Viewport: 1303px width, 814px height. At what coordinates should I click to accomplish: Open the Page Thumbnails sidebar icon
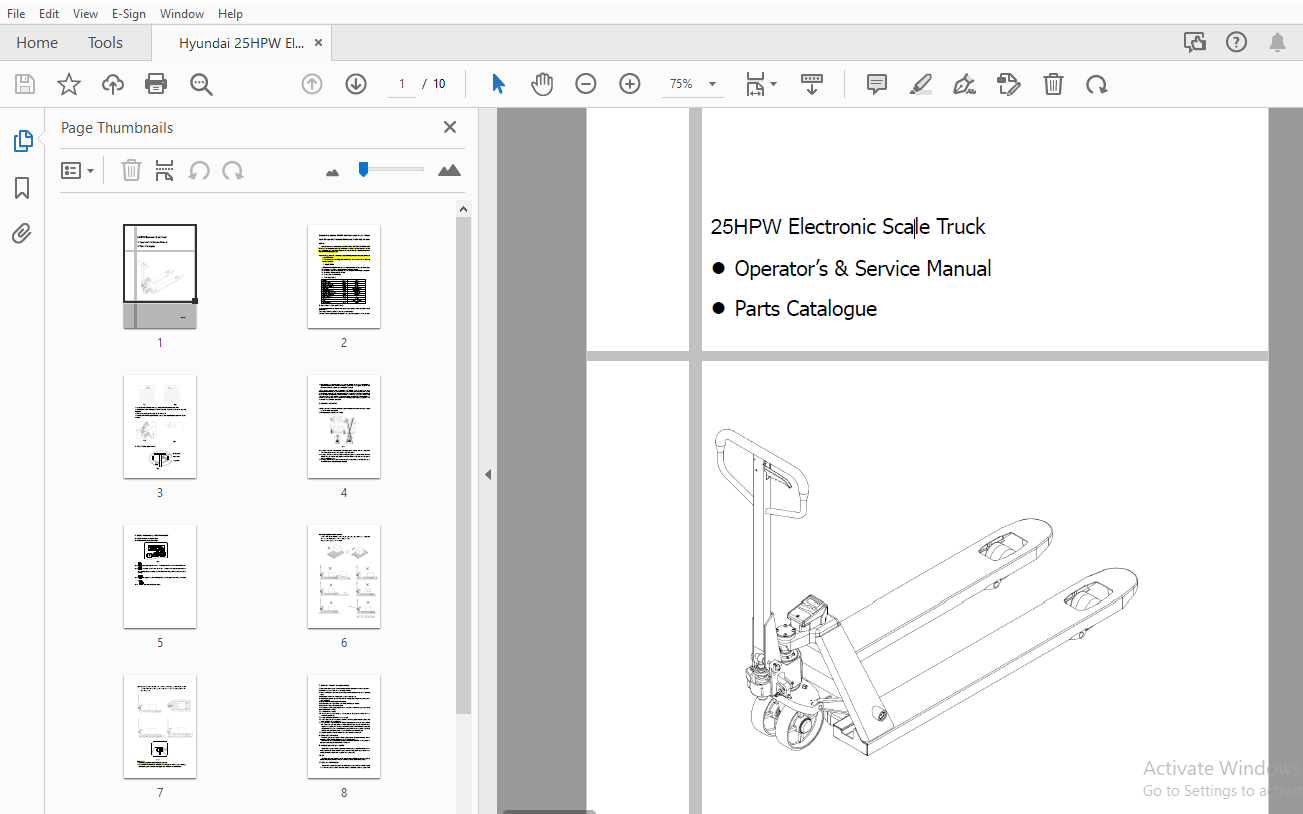pyautogui.click(x=22, y=141)
